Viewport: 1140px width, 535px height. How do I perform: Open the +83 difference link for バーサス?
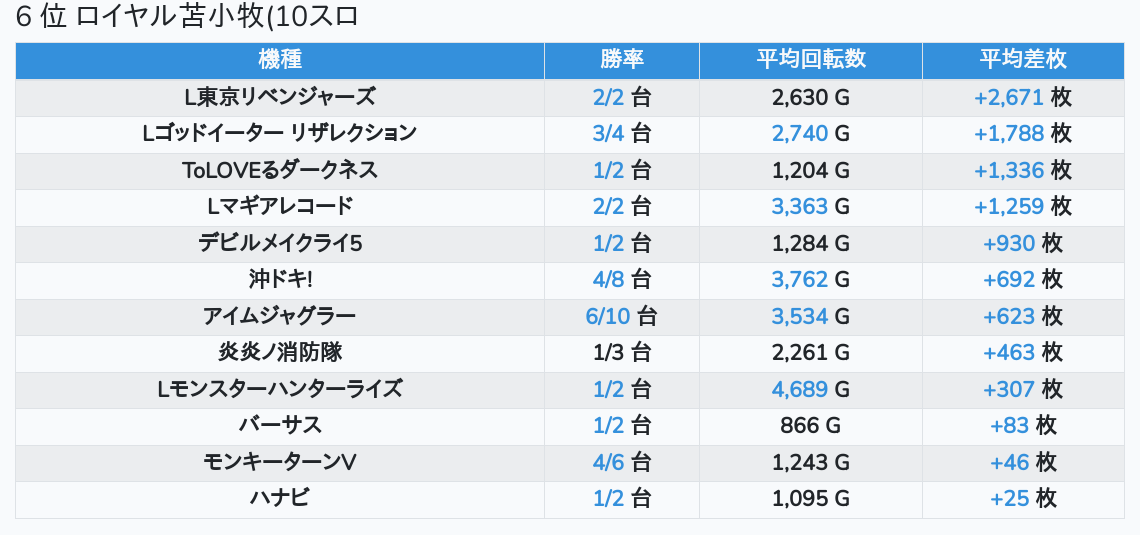[x=1009, y=425]
